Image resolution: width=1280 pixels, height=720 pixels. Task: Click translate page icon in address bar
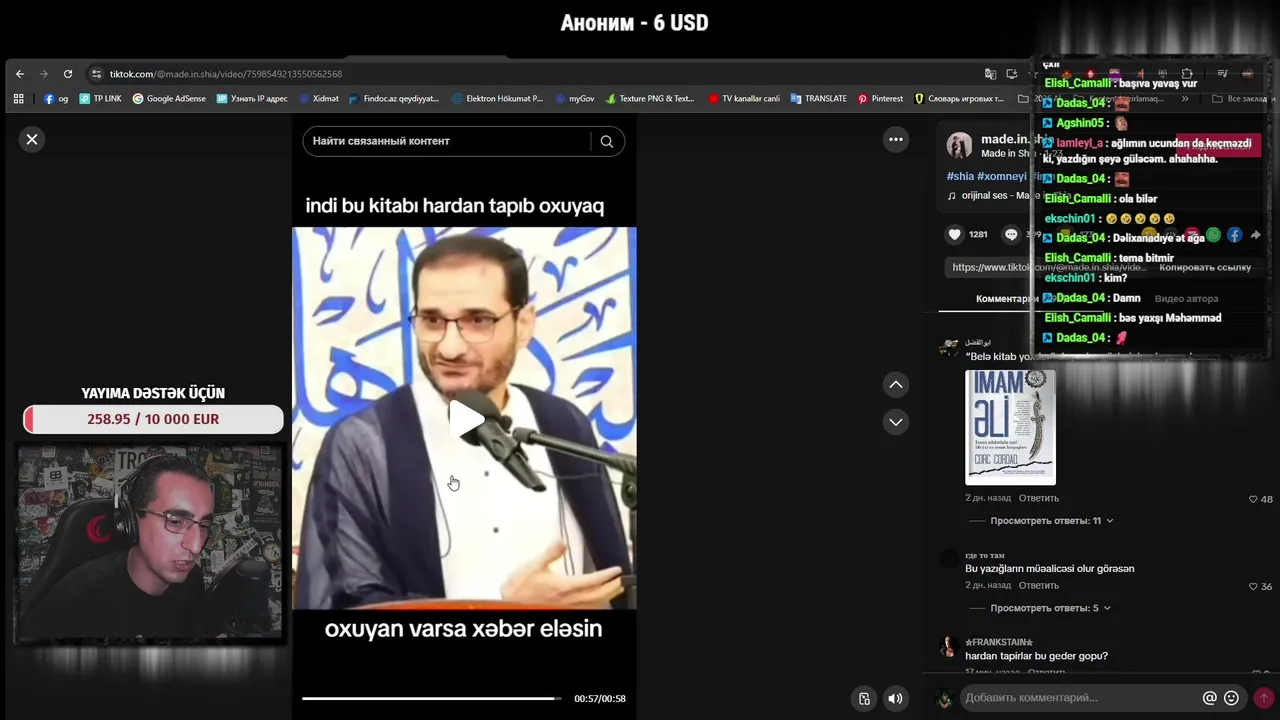(x=990, y=74)
